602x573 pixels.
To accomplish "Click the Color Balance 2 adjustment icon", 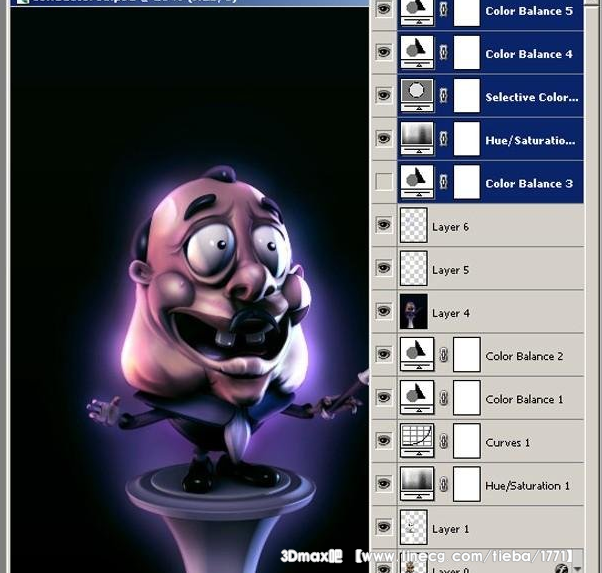I will pyautogui.click(x=417, y=354).
